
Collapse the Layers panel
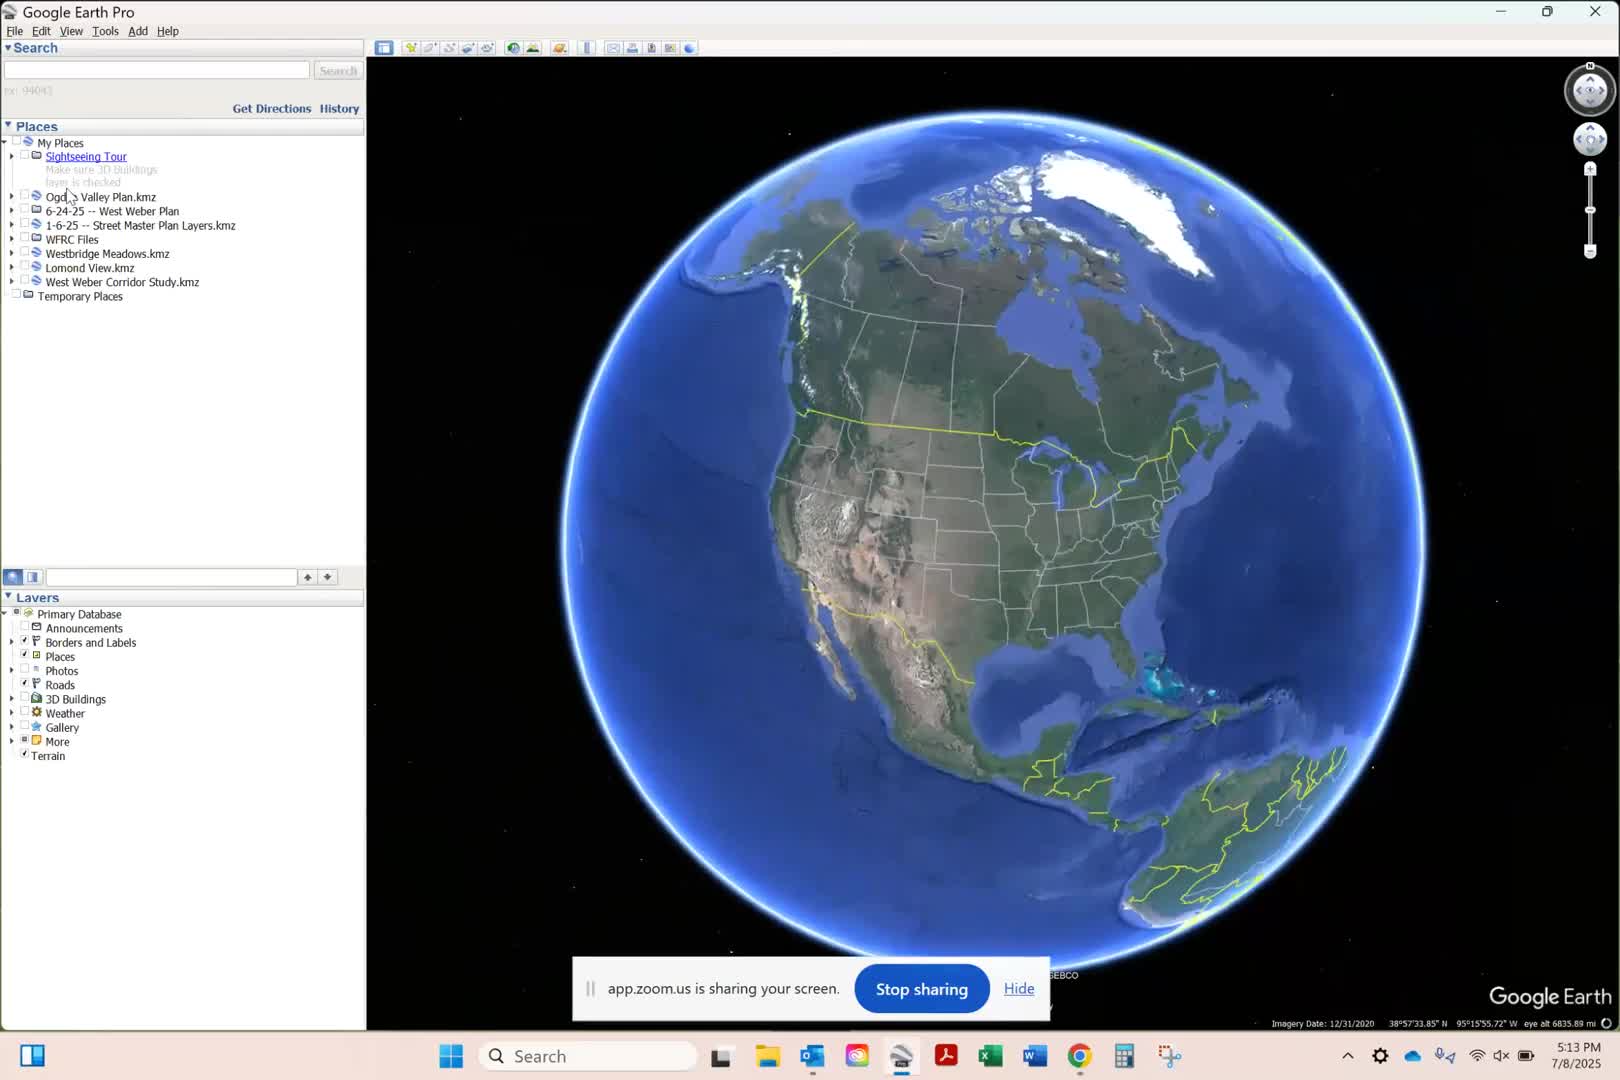pyautogui.click(x=8, y=596)
